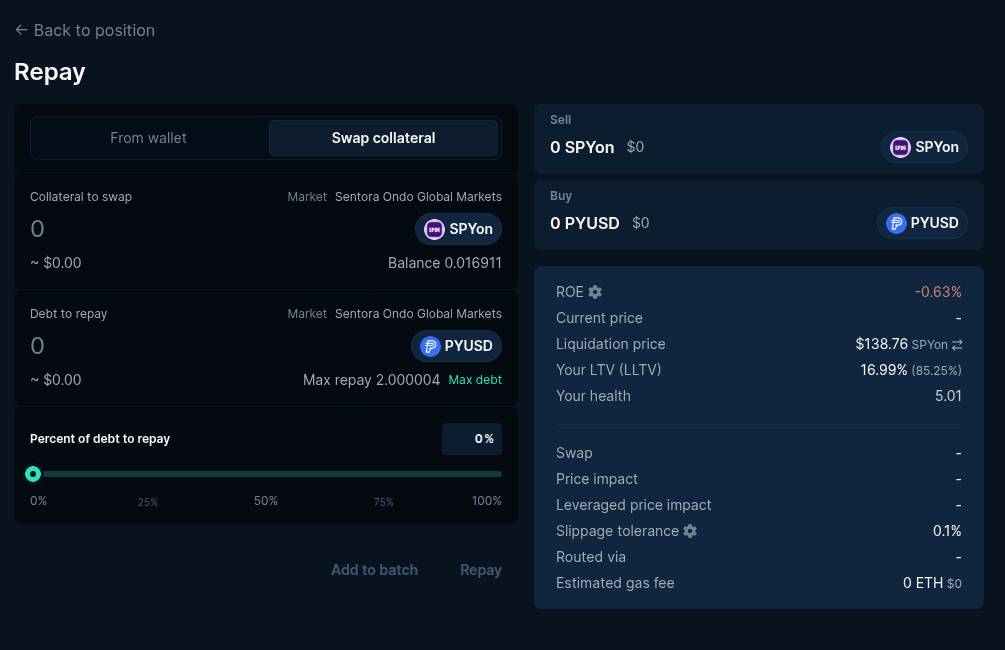Switch to From wallet tab
This screenshot has height=650, width=1005.
point(149,138)
